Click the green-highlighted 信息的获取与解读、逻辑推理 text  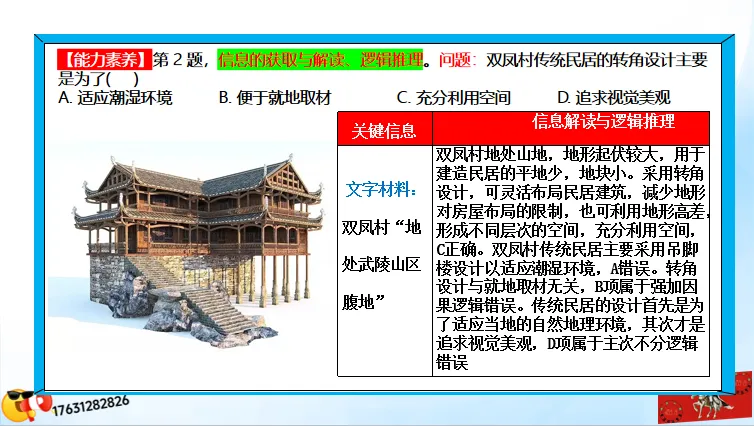click(320, 60)
